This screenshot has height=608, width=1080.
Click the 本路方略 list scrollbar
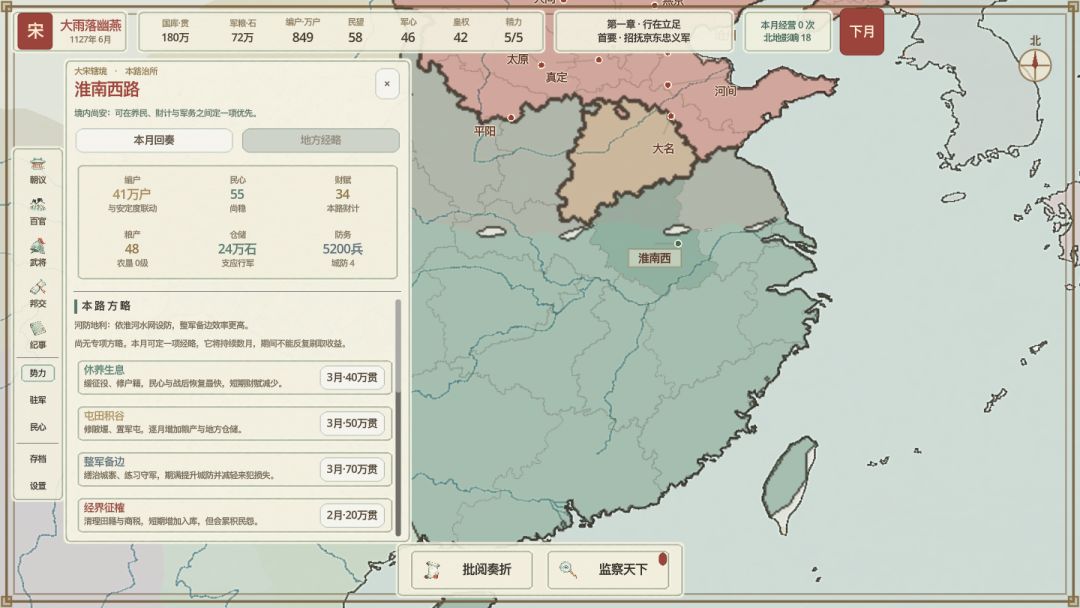click(x=398, y=417)
